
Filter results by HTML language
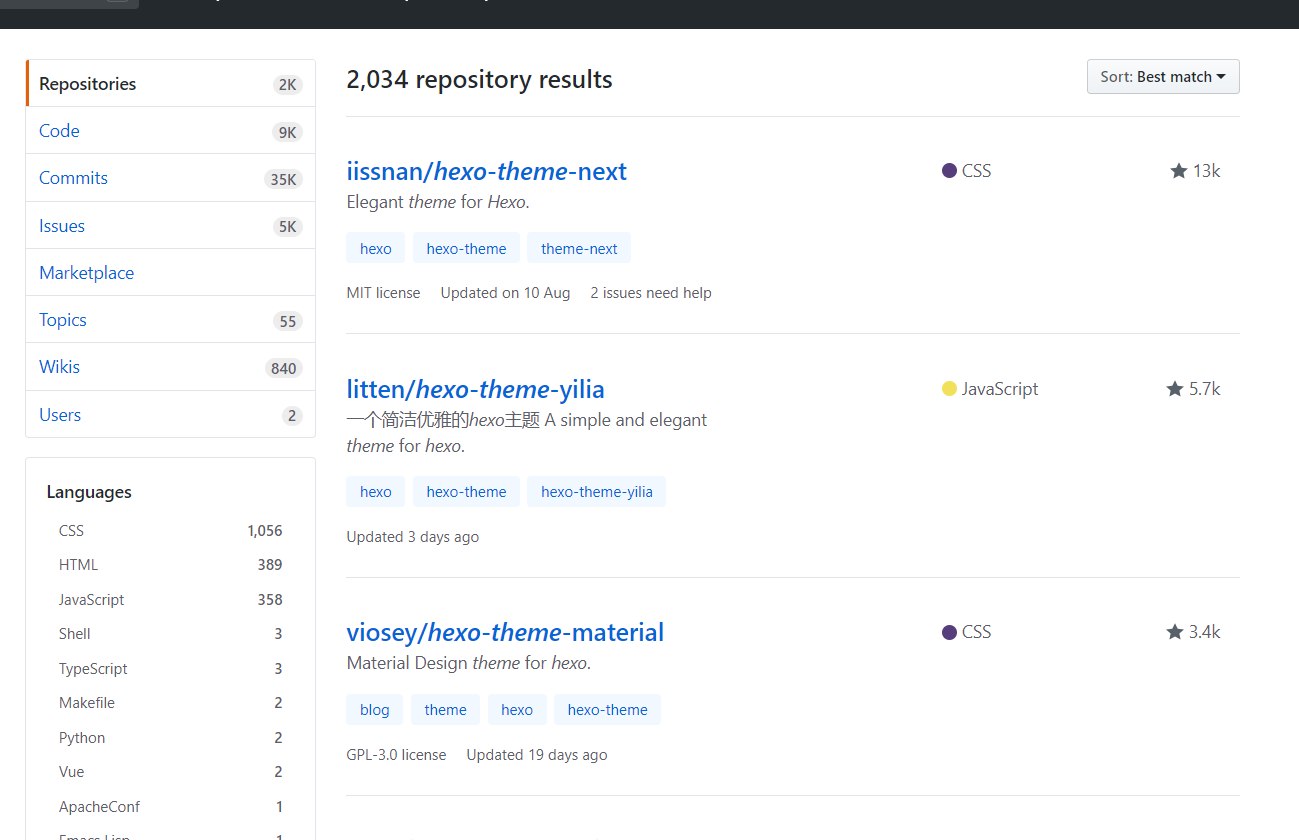(x=171, y=565)
